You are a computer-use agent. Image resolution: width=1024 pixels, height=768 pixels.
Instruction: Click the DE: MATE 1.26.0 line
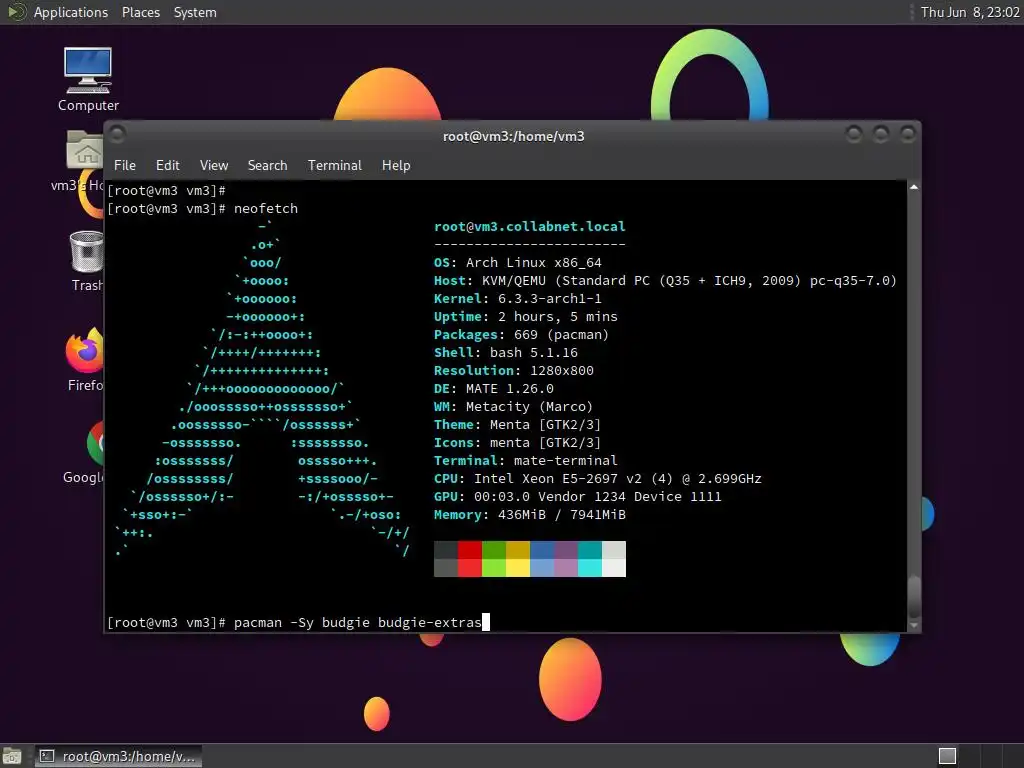494,389
